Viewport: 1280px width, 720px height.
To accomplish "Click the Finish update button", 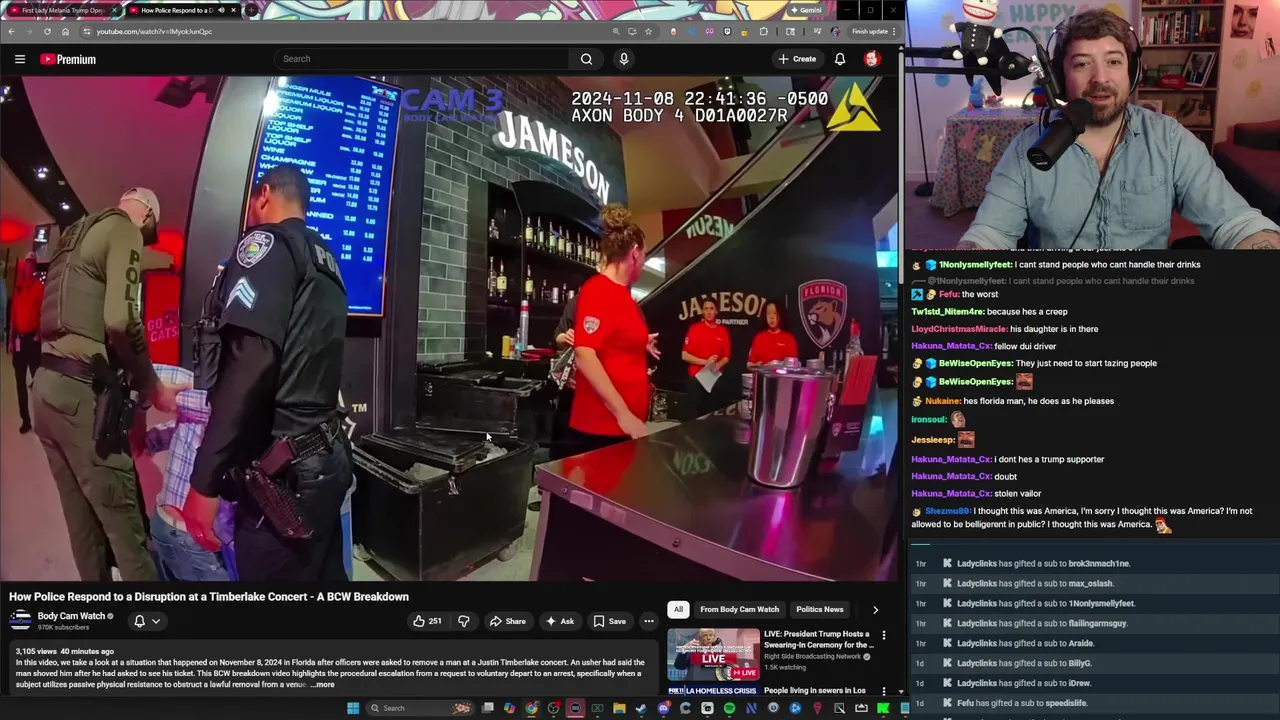I will (873, 31).
